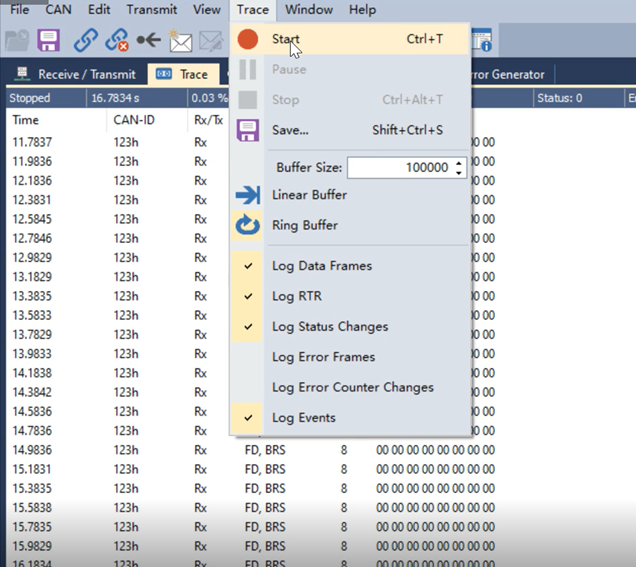Viewport: 636px width, 567px height.
Task: Enable Log Error Counter Changes option
Action: (x=350, y=388)
